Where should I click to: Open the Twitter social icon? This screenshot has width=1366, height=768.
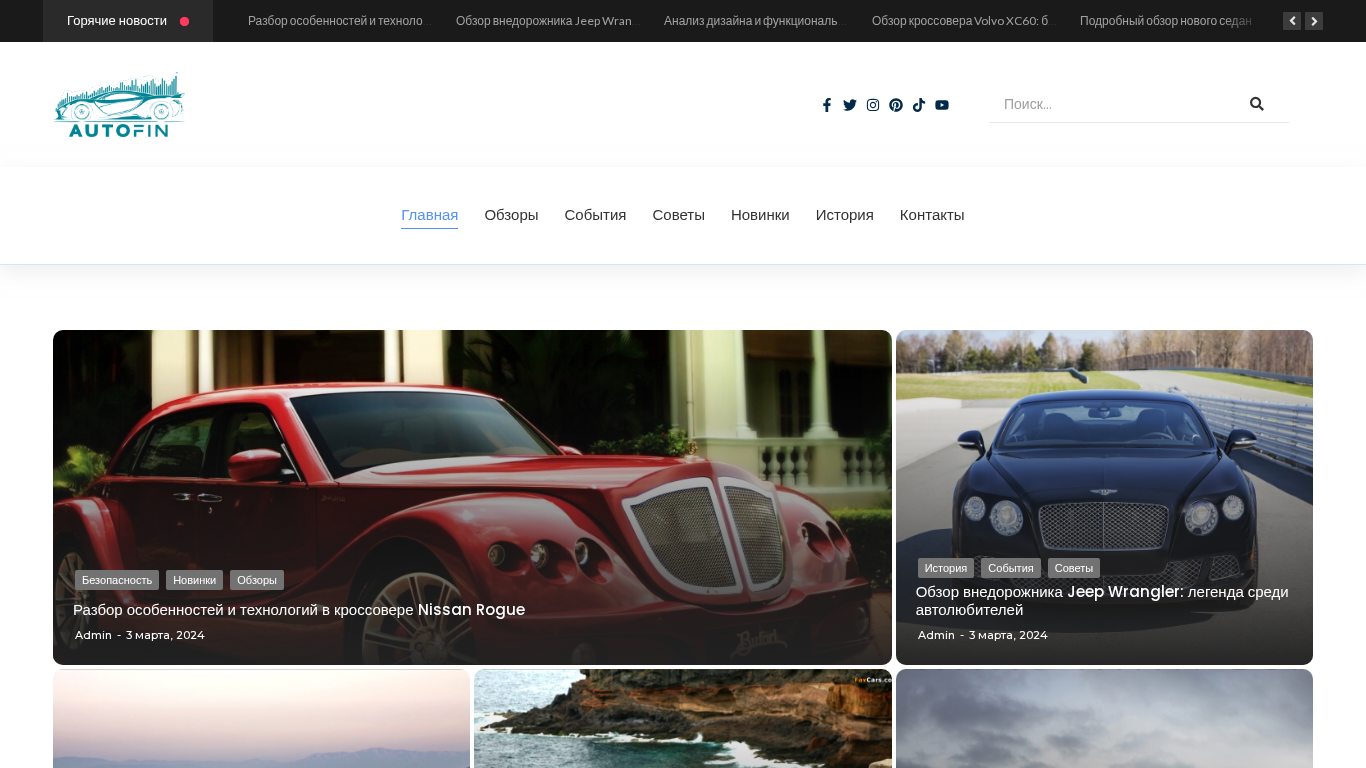coord(850,105)
